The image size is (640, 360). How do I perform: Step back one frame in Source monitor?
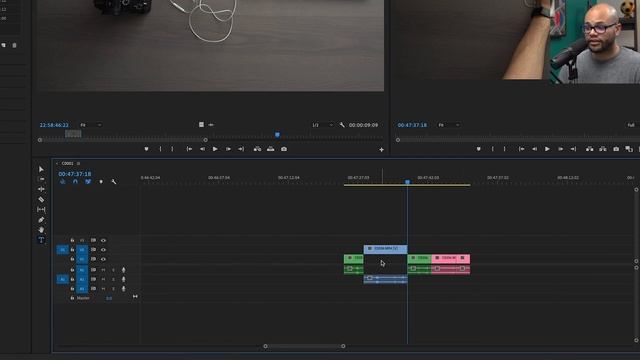(202, 149)
